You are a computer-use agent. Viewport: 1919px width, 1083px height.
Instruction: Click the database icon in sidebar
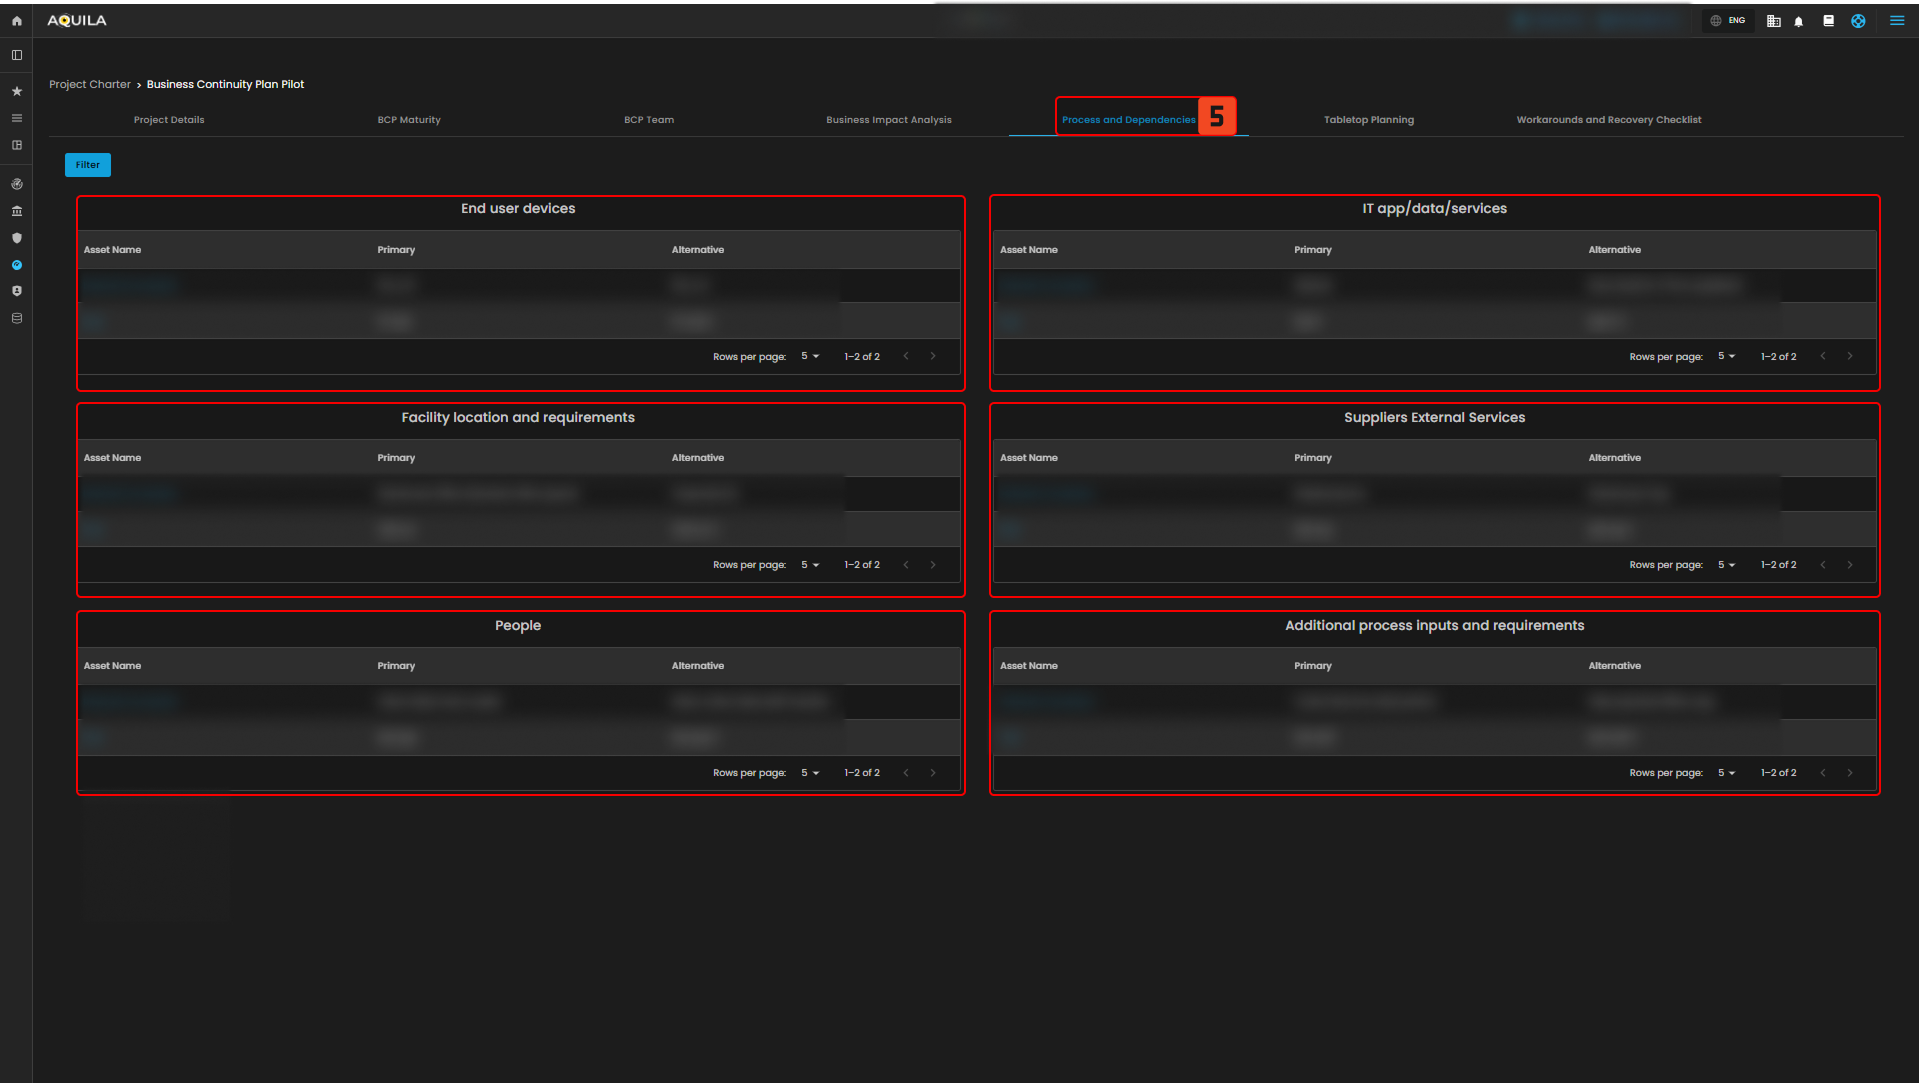[17, 318]
